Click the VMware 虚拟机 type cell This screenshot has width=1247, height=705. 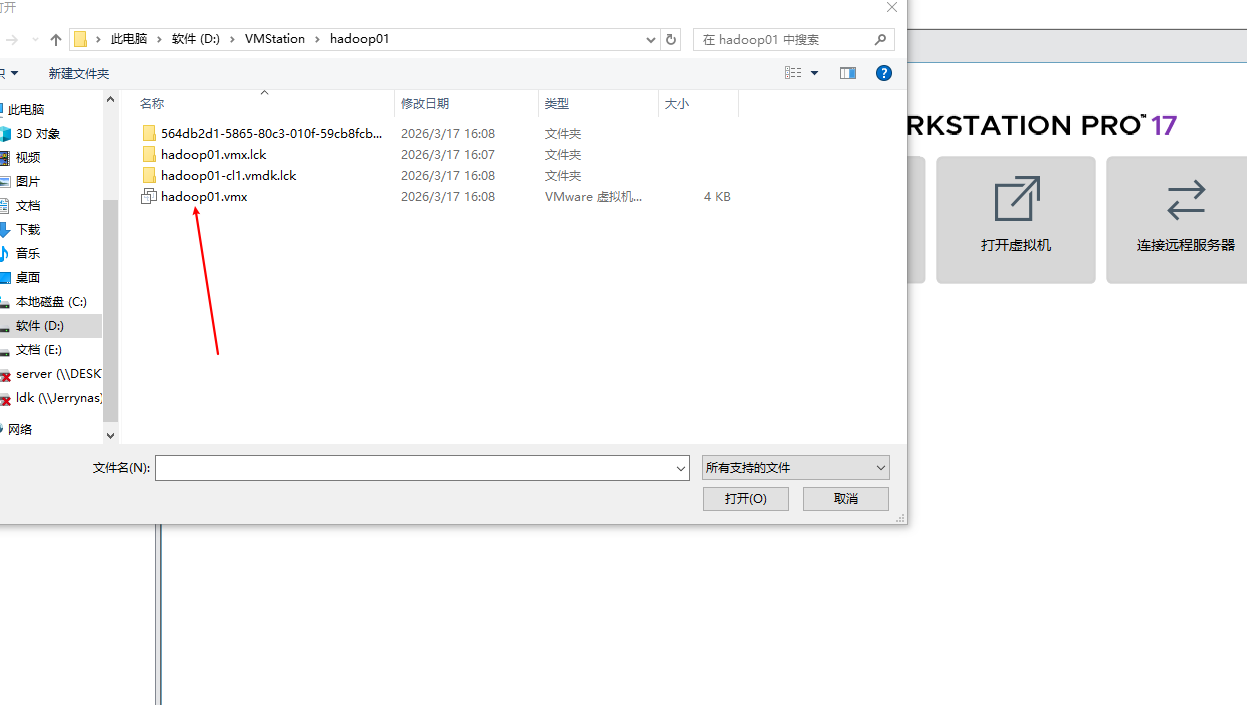[x=594, y=197]
